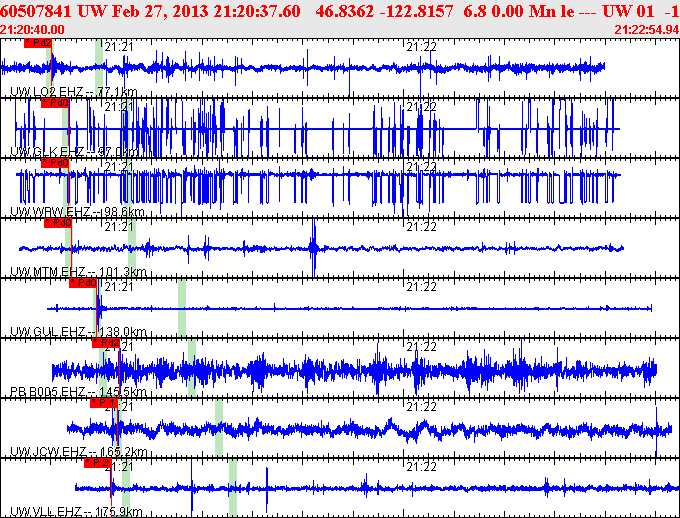Click the station label UW LO2 EHZ 77.1km
This screenshot has height=518, width=680.
[74, 92]
